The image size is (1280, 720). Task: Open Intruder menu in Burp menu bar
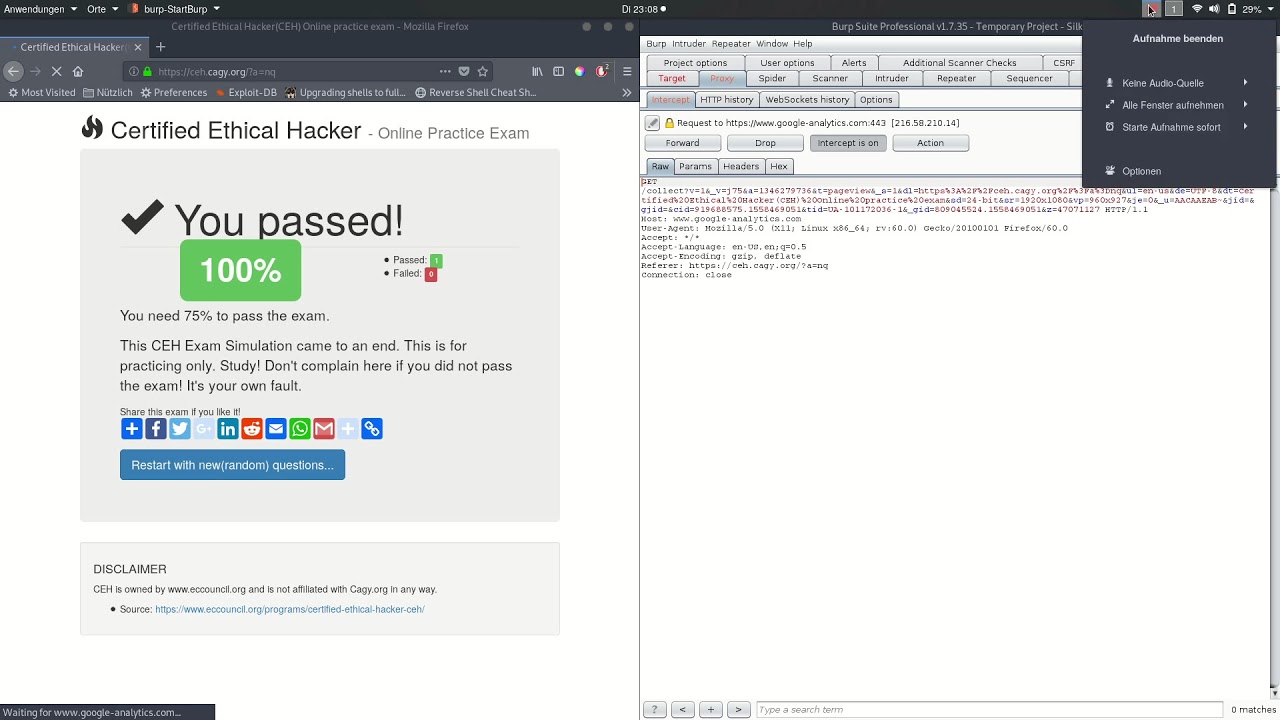click(x=689, y=44)
